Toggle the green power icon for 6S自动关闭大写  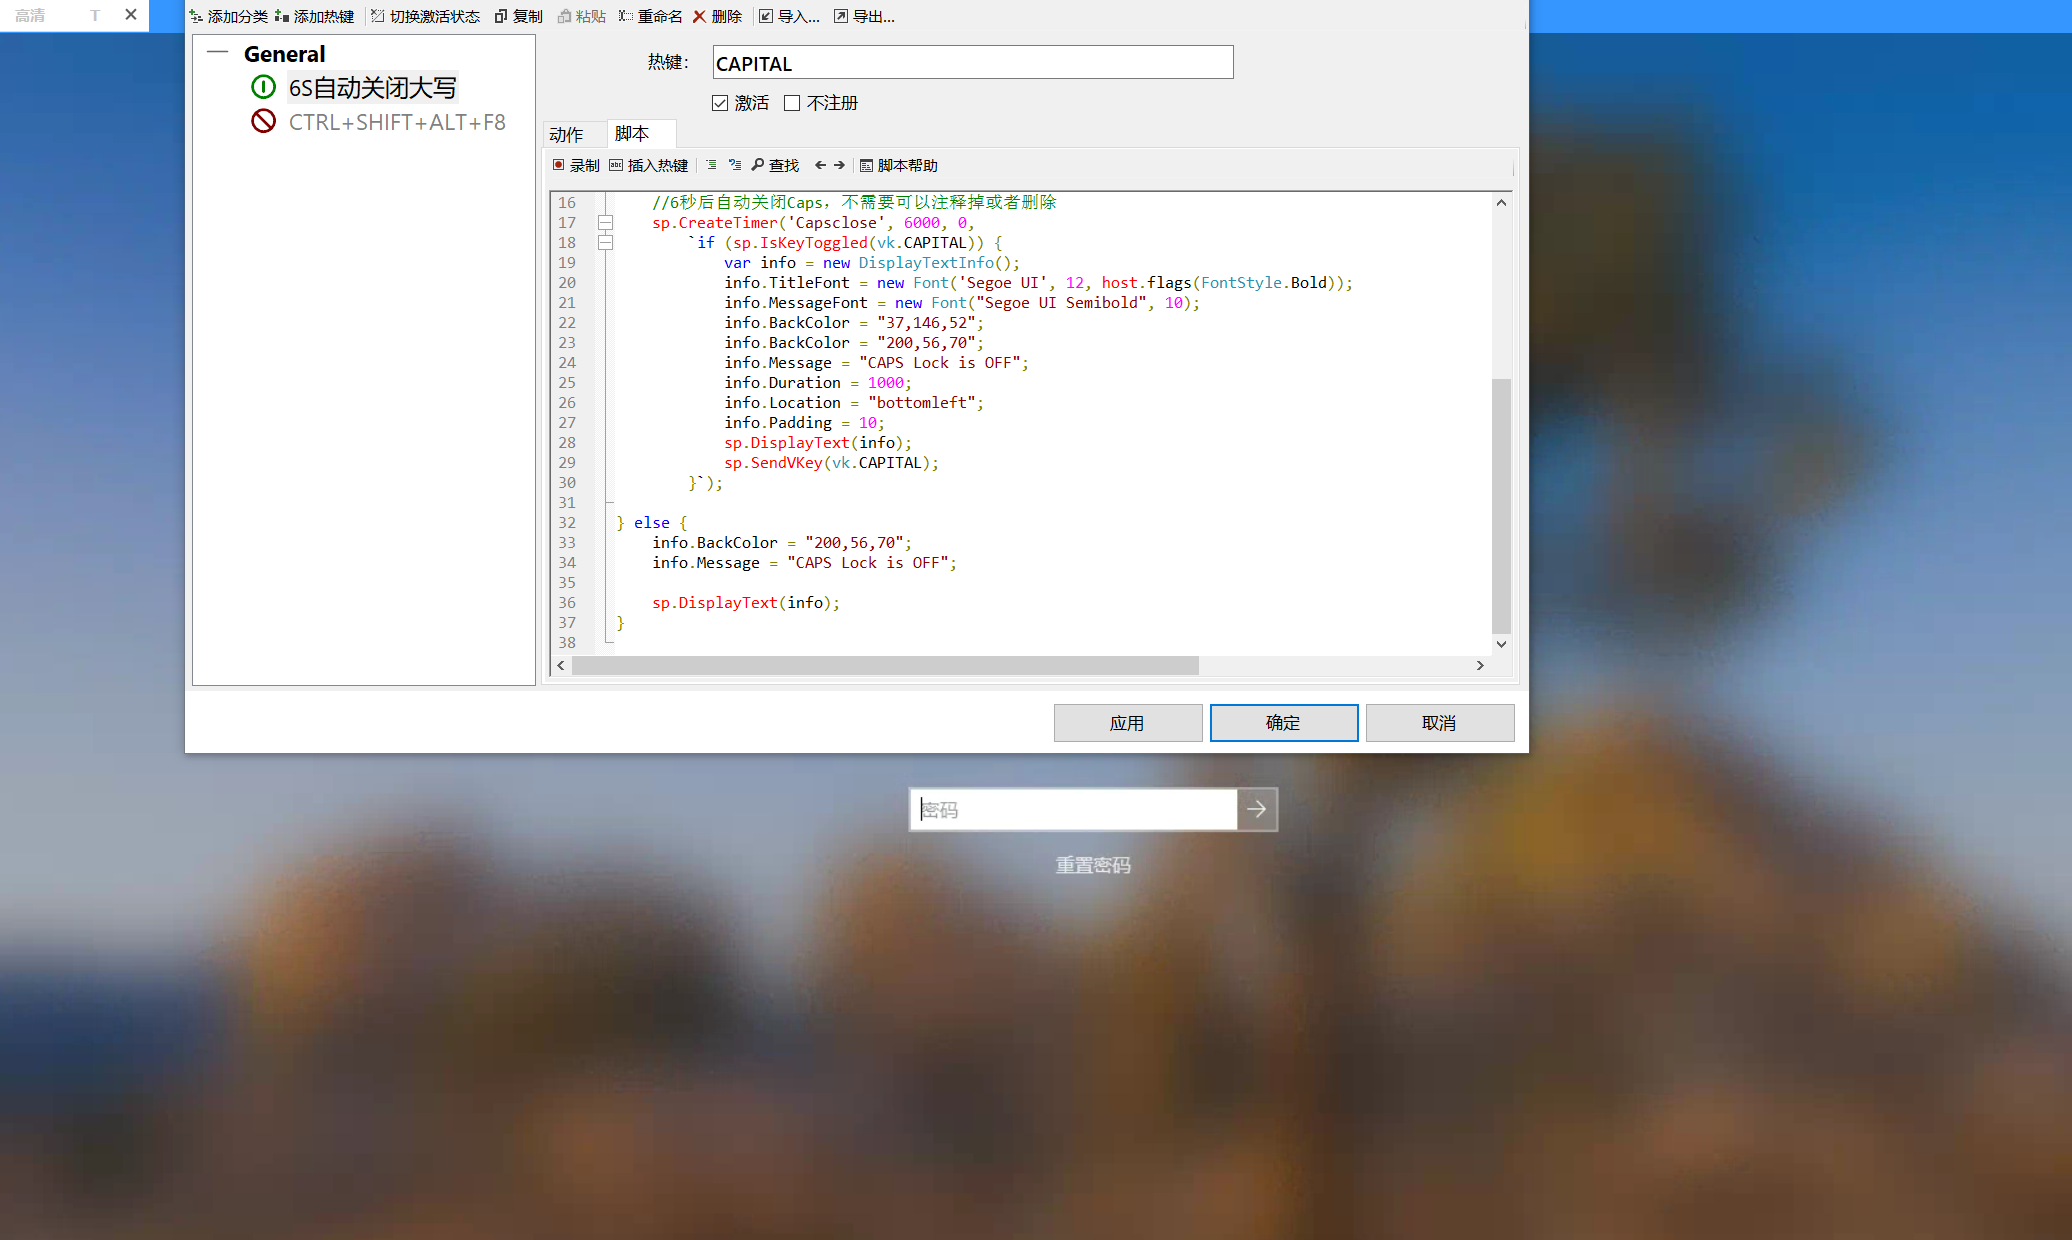pyautogui.click(x=263, y=87)
